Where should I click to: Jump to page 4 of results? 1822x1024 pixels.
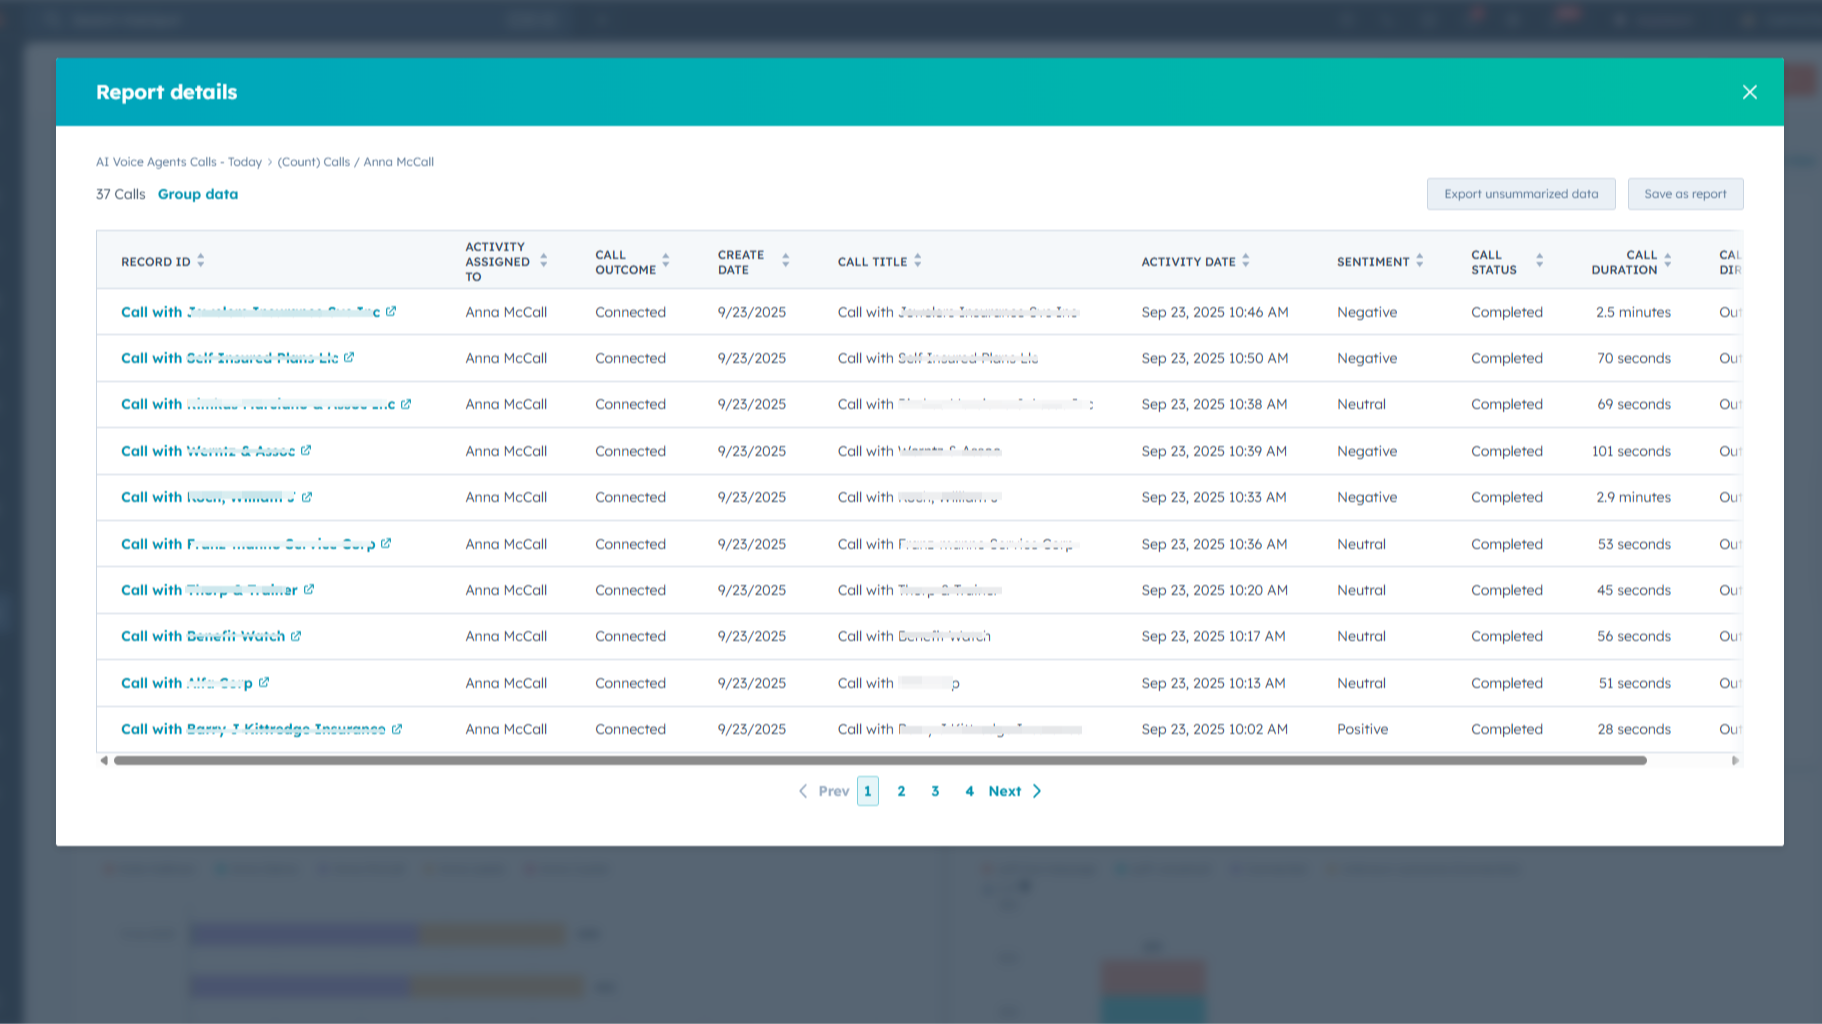969,790
